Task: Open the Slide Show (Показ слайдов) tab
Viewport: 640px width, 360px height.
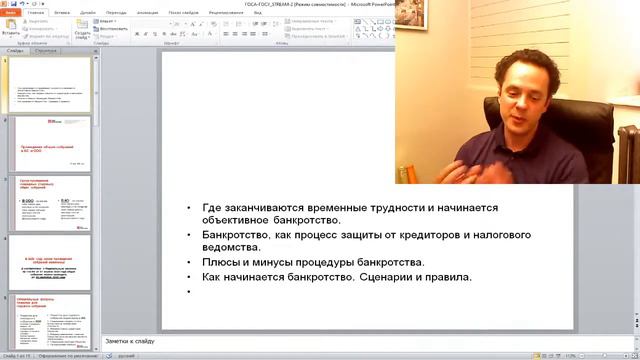Action: pos(183,13)
